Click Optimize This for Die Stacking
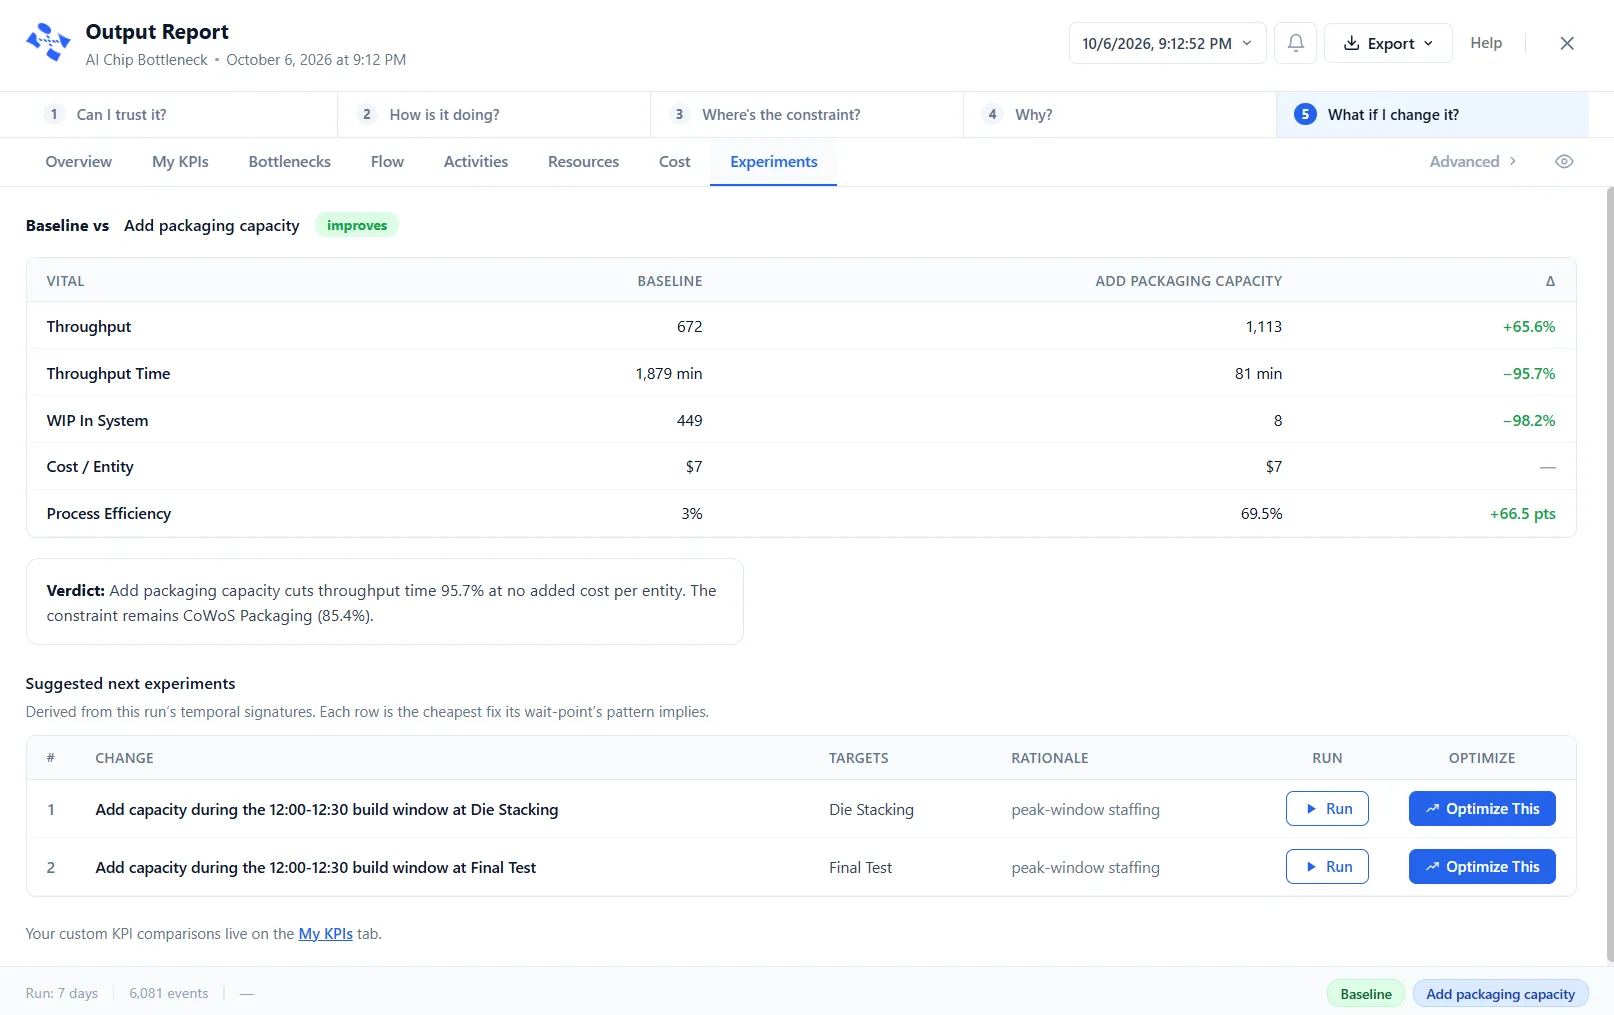This screenshot has height=1015, width=1614. (x=1482, y=809)
